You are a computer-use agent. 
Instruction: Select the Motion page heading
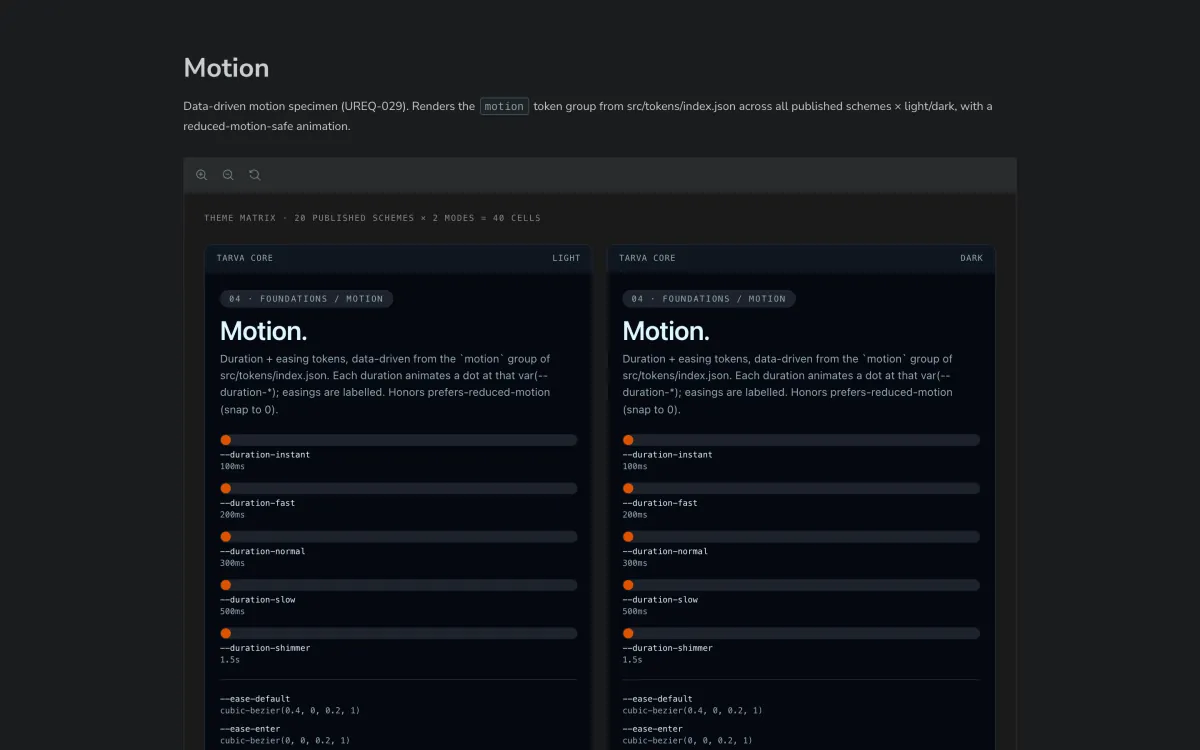[x=226, y=68]
